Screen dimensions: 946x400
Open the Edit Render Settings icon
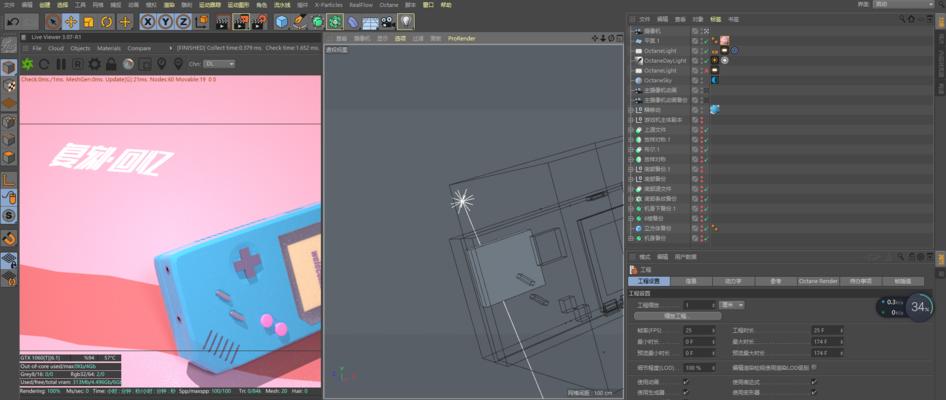259,22
